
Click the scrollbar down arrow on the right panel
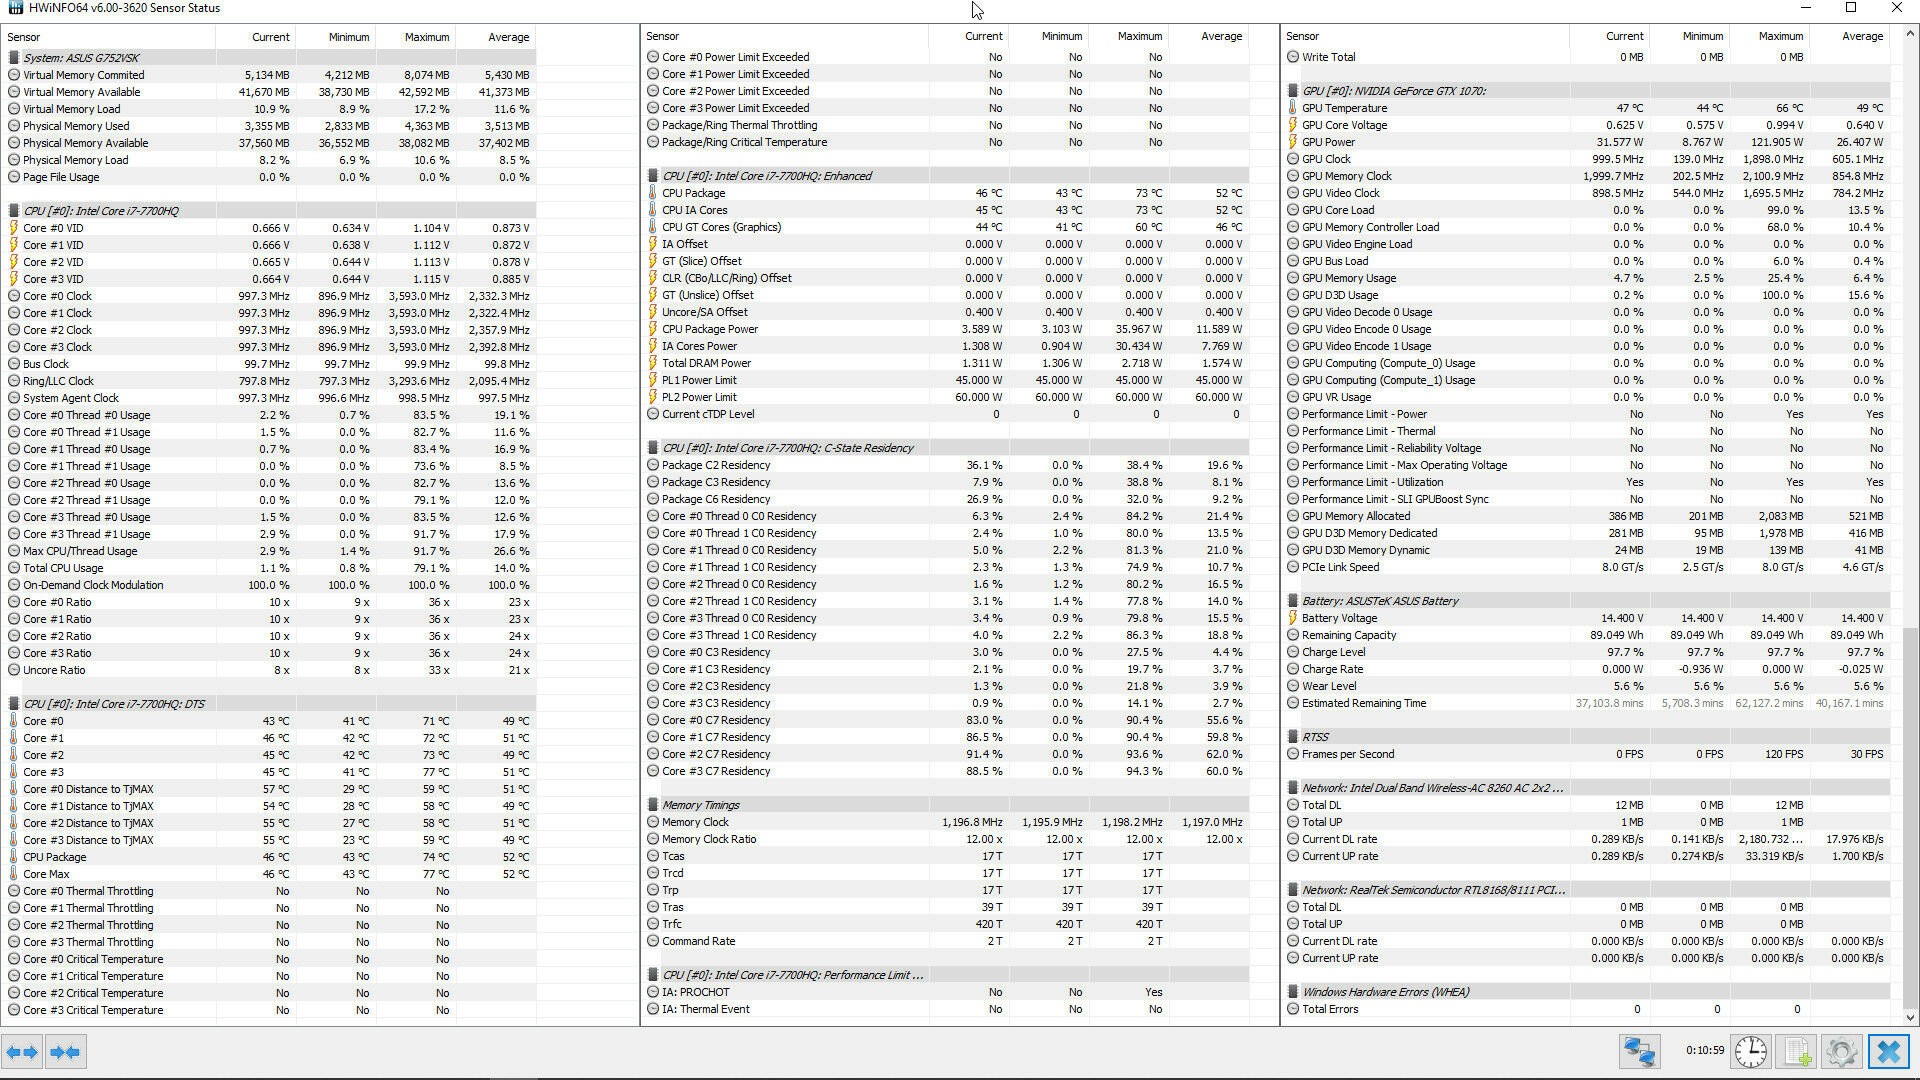1910,1017
